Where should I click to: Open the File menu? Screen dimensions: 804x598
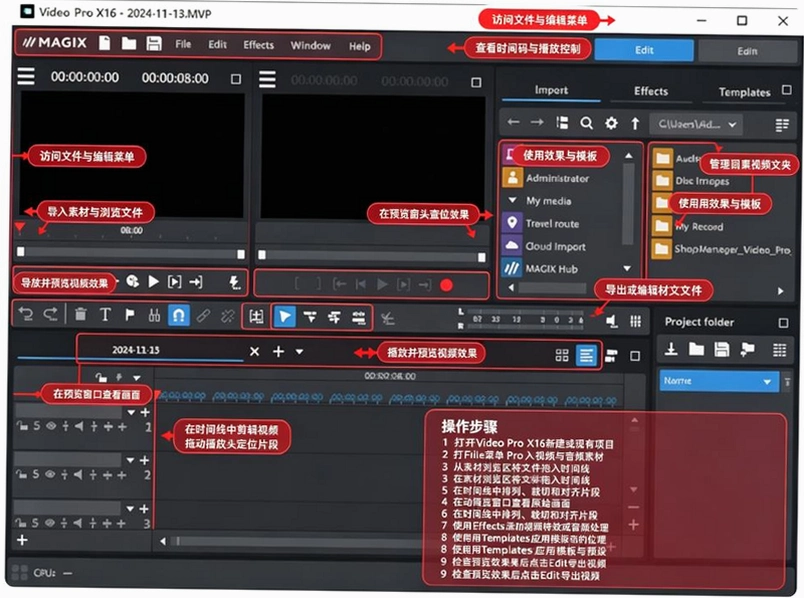[x=183, y=45]
